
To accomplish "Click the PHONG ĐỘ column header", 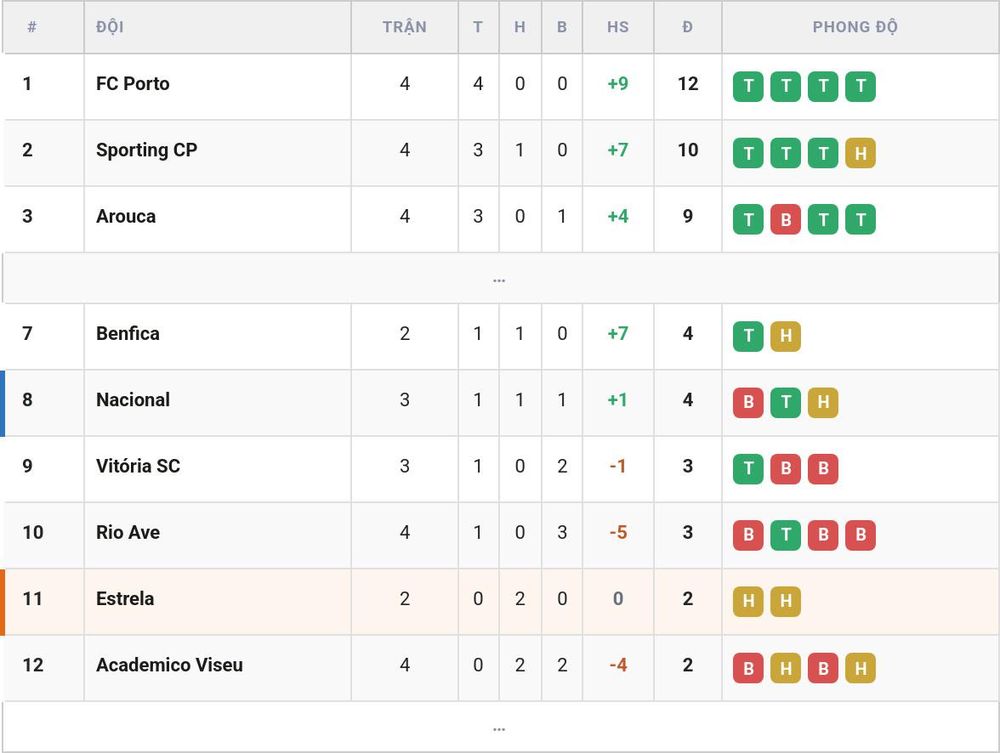I will point(855,27).
